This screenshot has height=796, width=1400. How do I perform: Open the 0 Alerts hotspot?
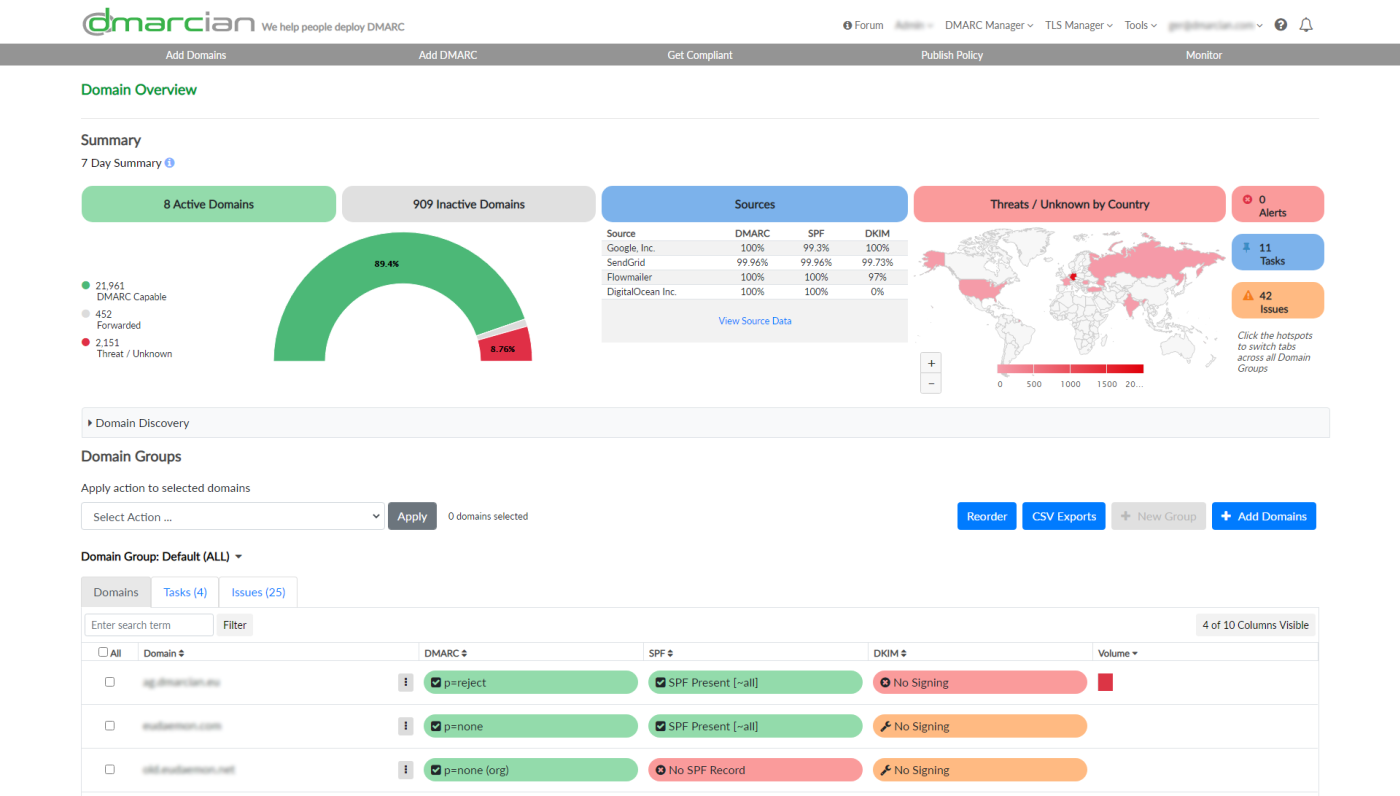(1278, 204)
